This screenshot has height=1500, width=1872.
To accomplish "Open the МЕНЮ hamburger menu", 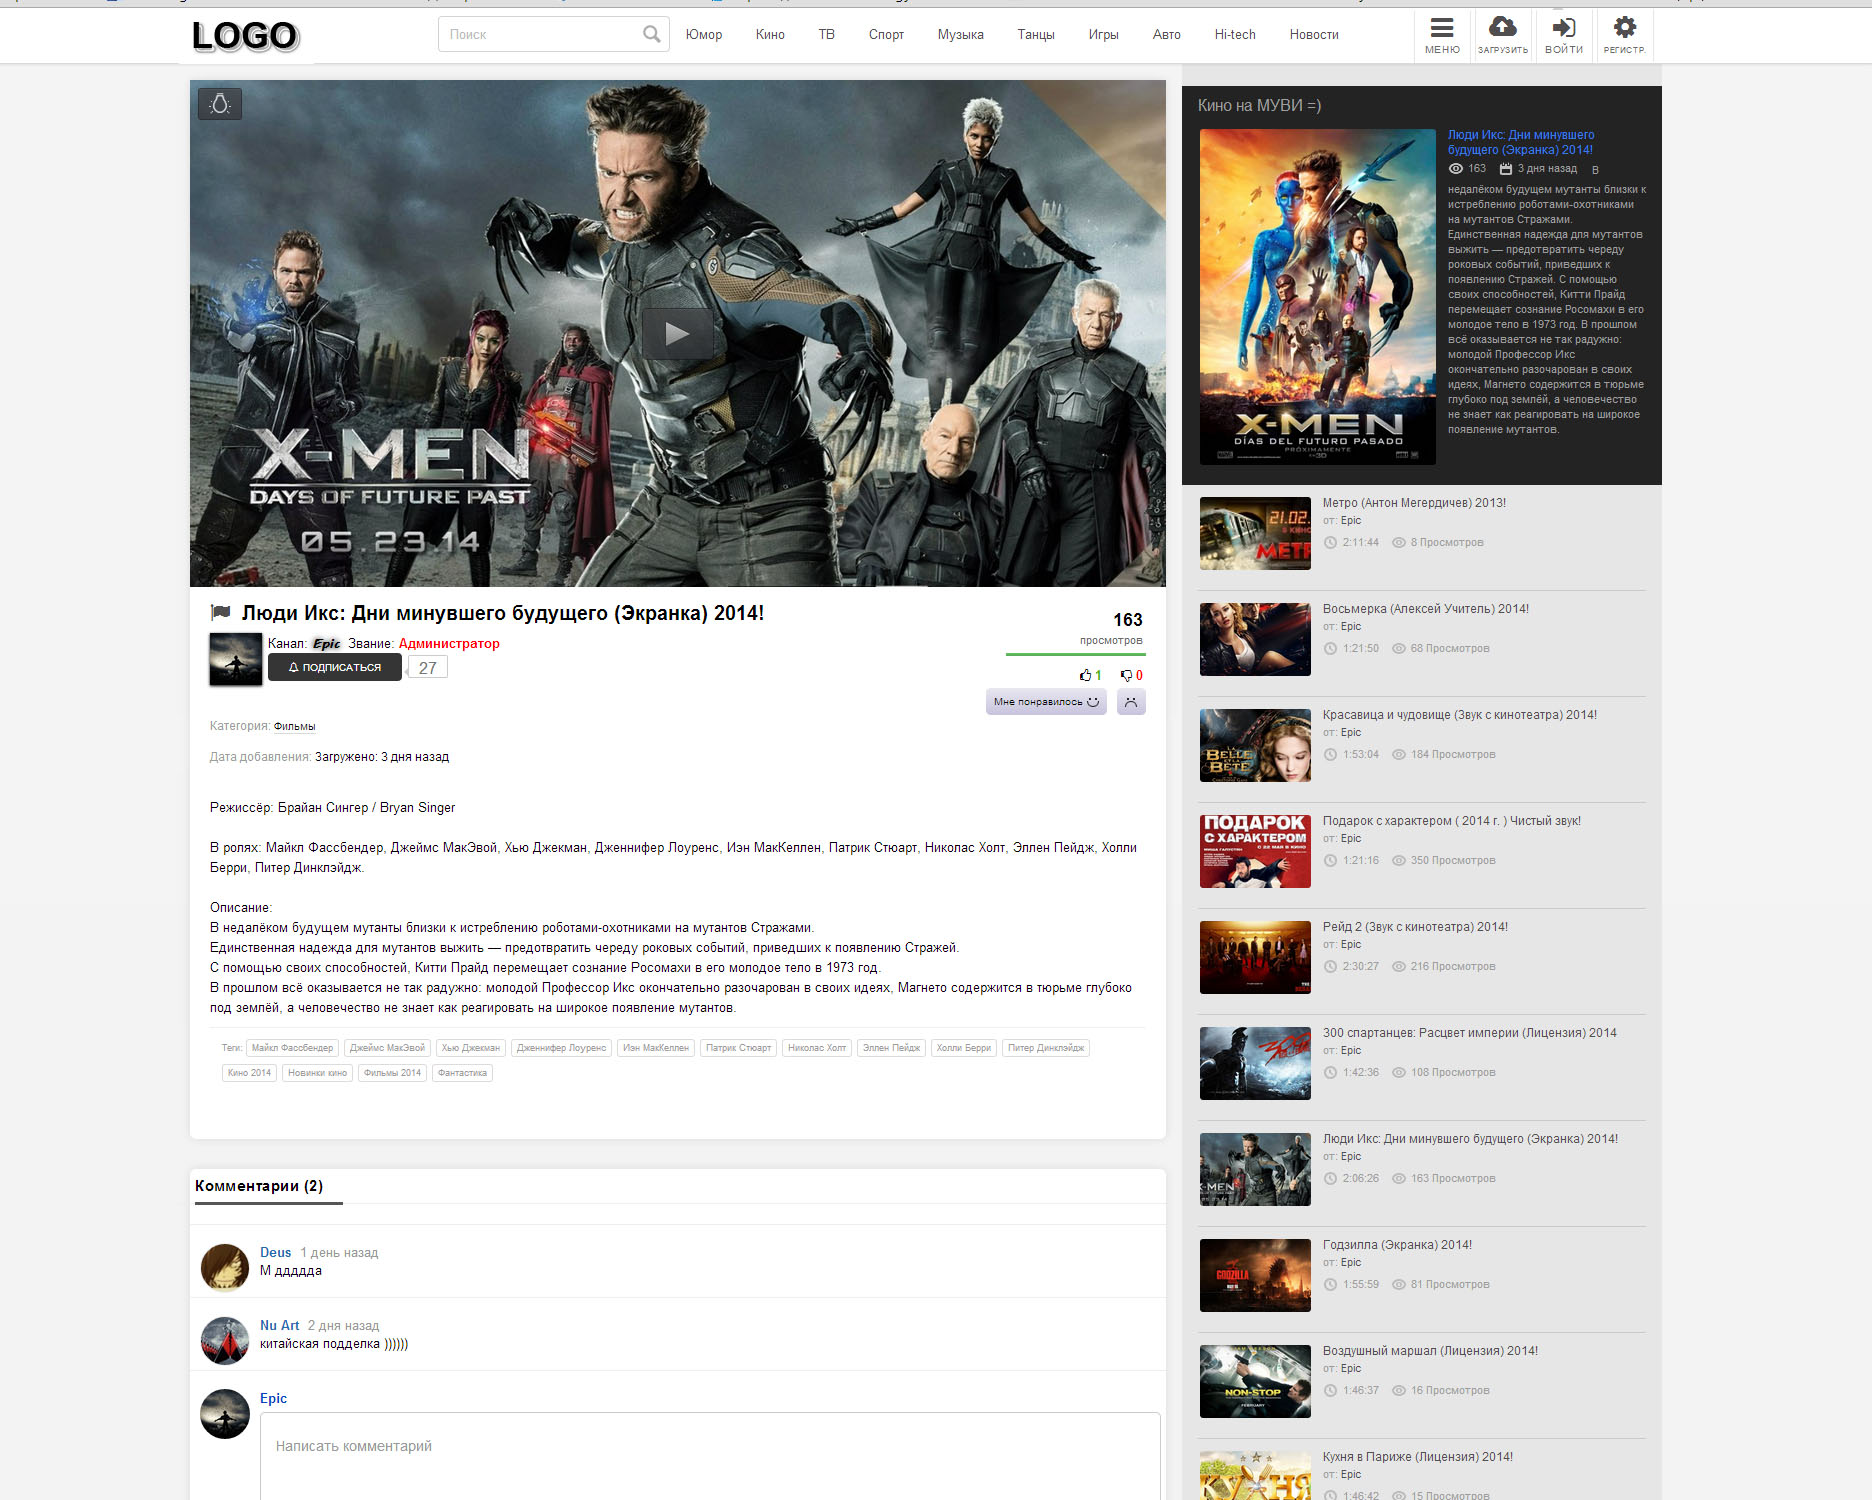I will tap(1442, 35).
